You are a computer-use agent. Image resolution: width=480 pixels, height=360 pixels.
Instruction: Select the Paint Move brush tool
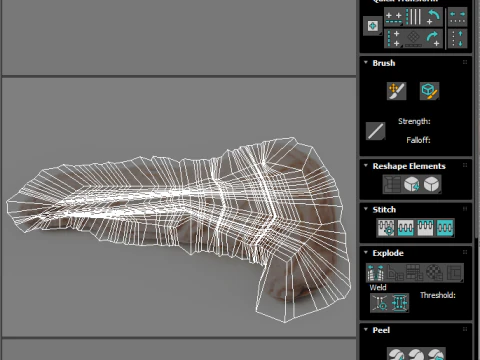[397, 91]
